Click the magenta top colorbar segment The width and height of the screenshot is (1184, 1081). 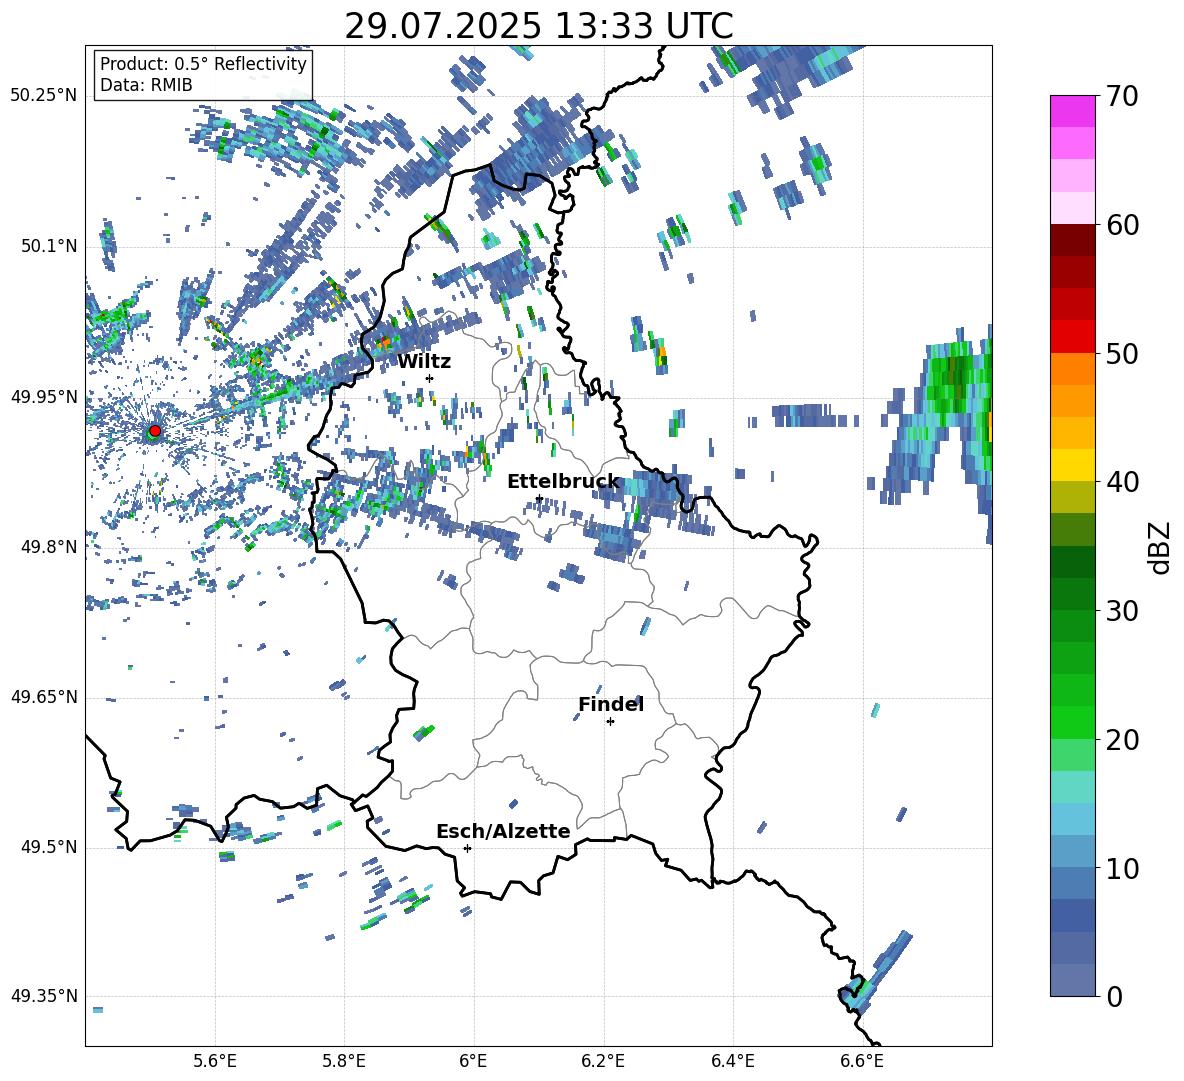pos(1073,111)
